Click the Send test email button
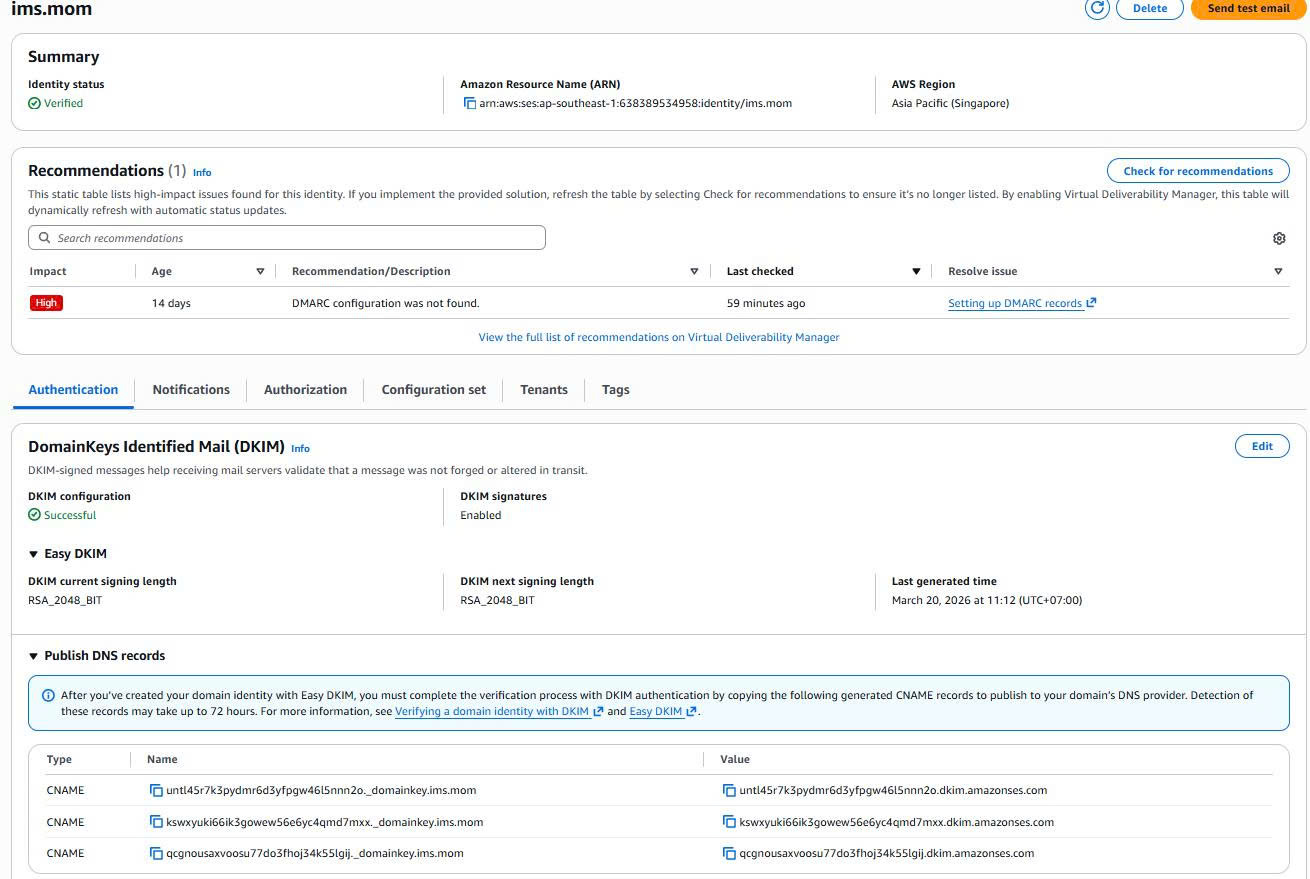The image size is (1310, 879). [1247, 9]
